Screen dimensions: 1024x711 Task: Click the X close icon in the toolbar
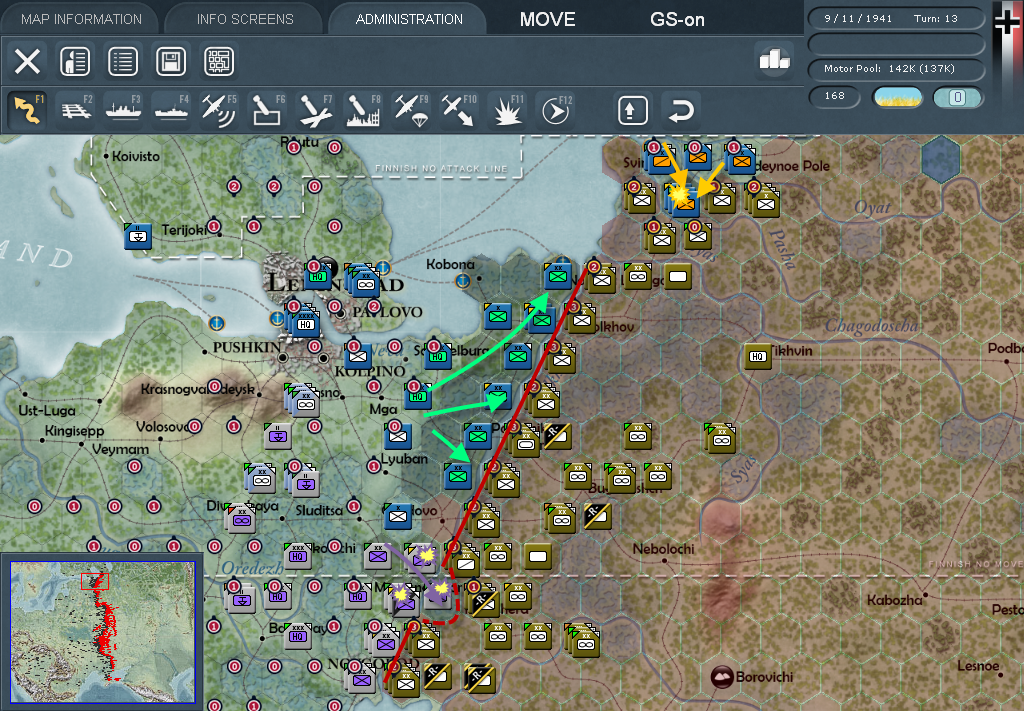[27, 61]
